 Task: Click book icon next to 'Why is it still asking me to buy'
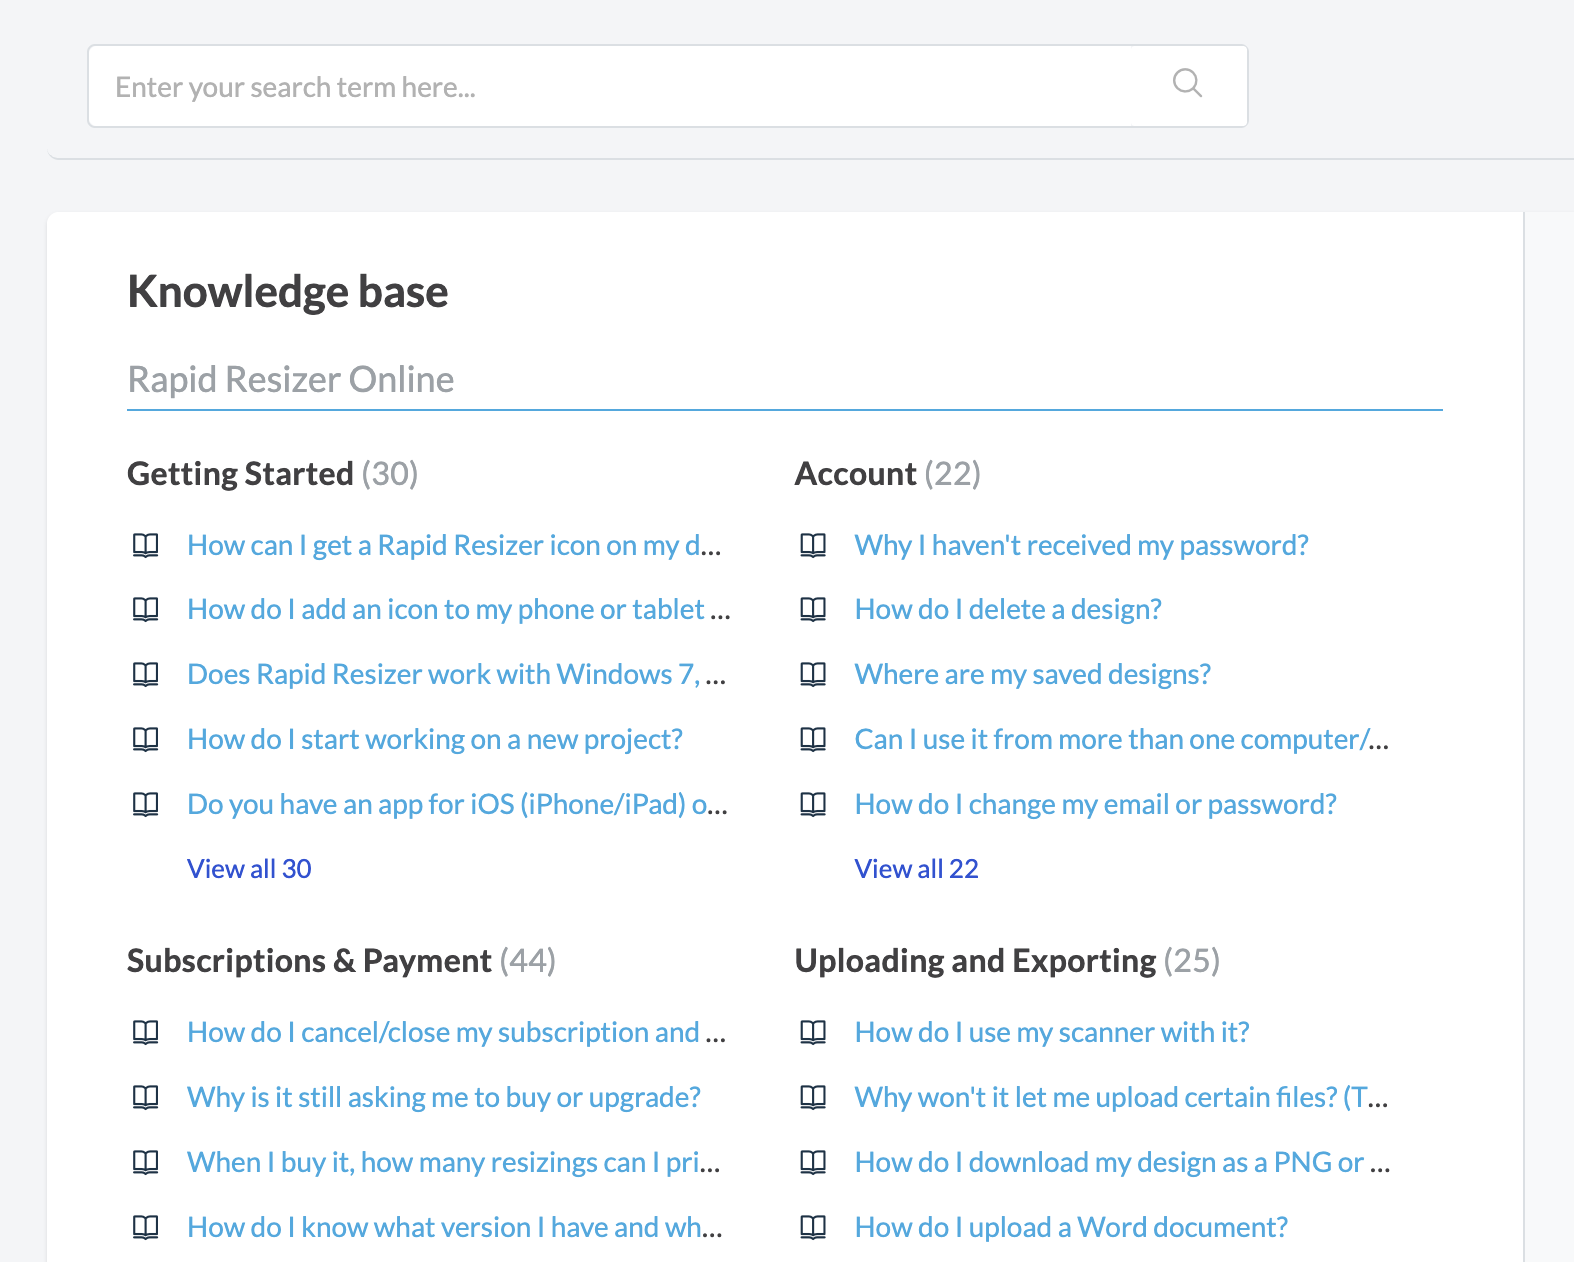click(x=146, y=1097)
